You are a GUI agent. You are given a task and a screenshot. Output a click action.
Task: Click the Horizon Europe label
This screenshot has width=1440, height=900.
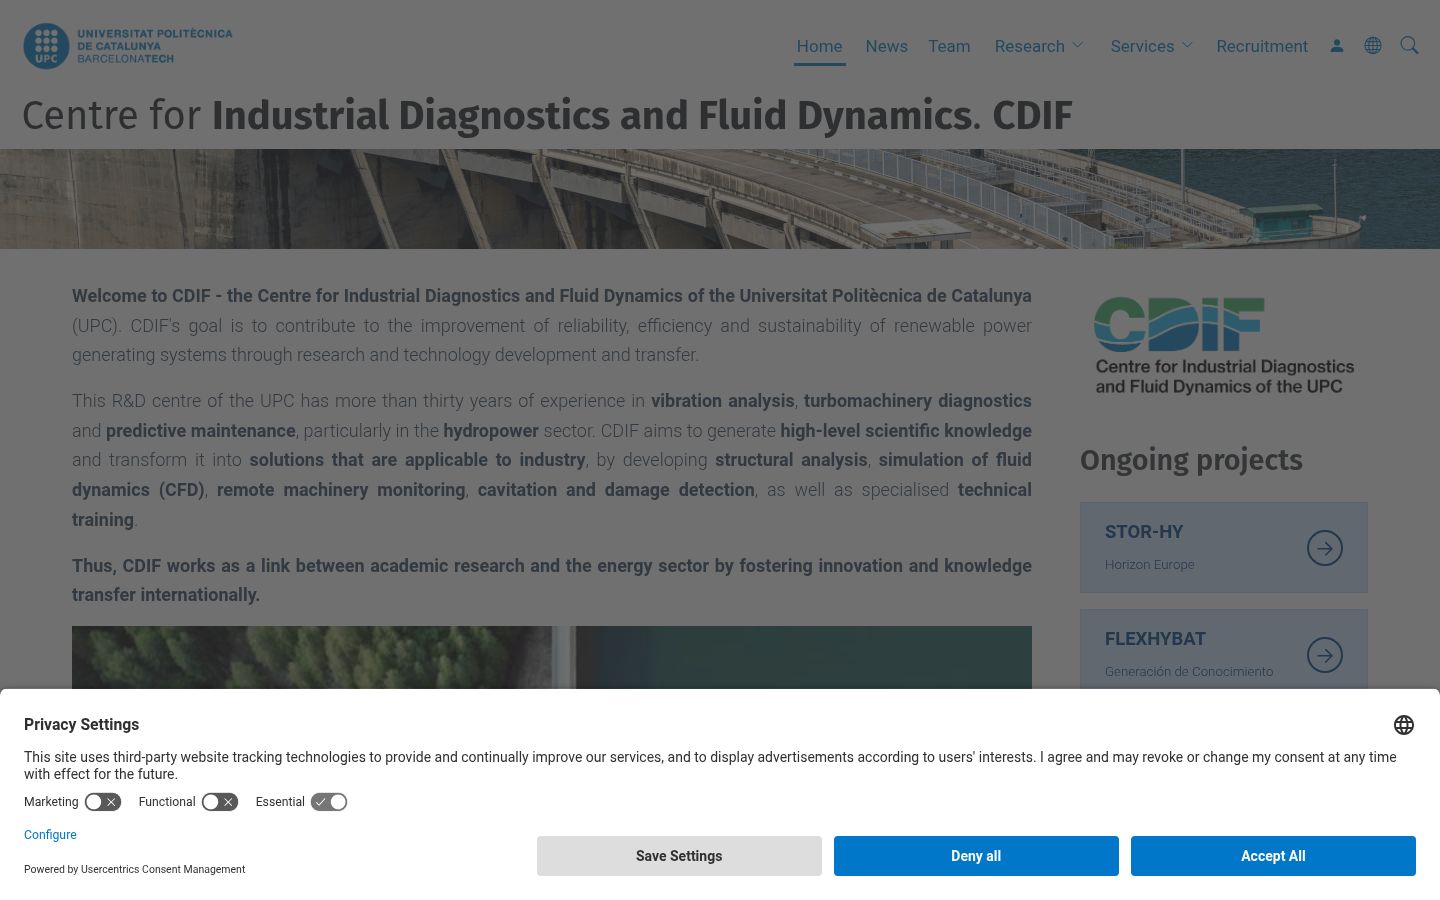[1150, 565]
